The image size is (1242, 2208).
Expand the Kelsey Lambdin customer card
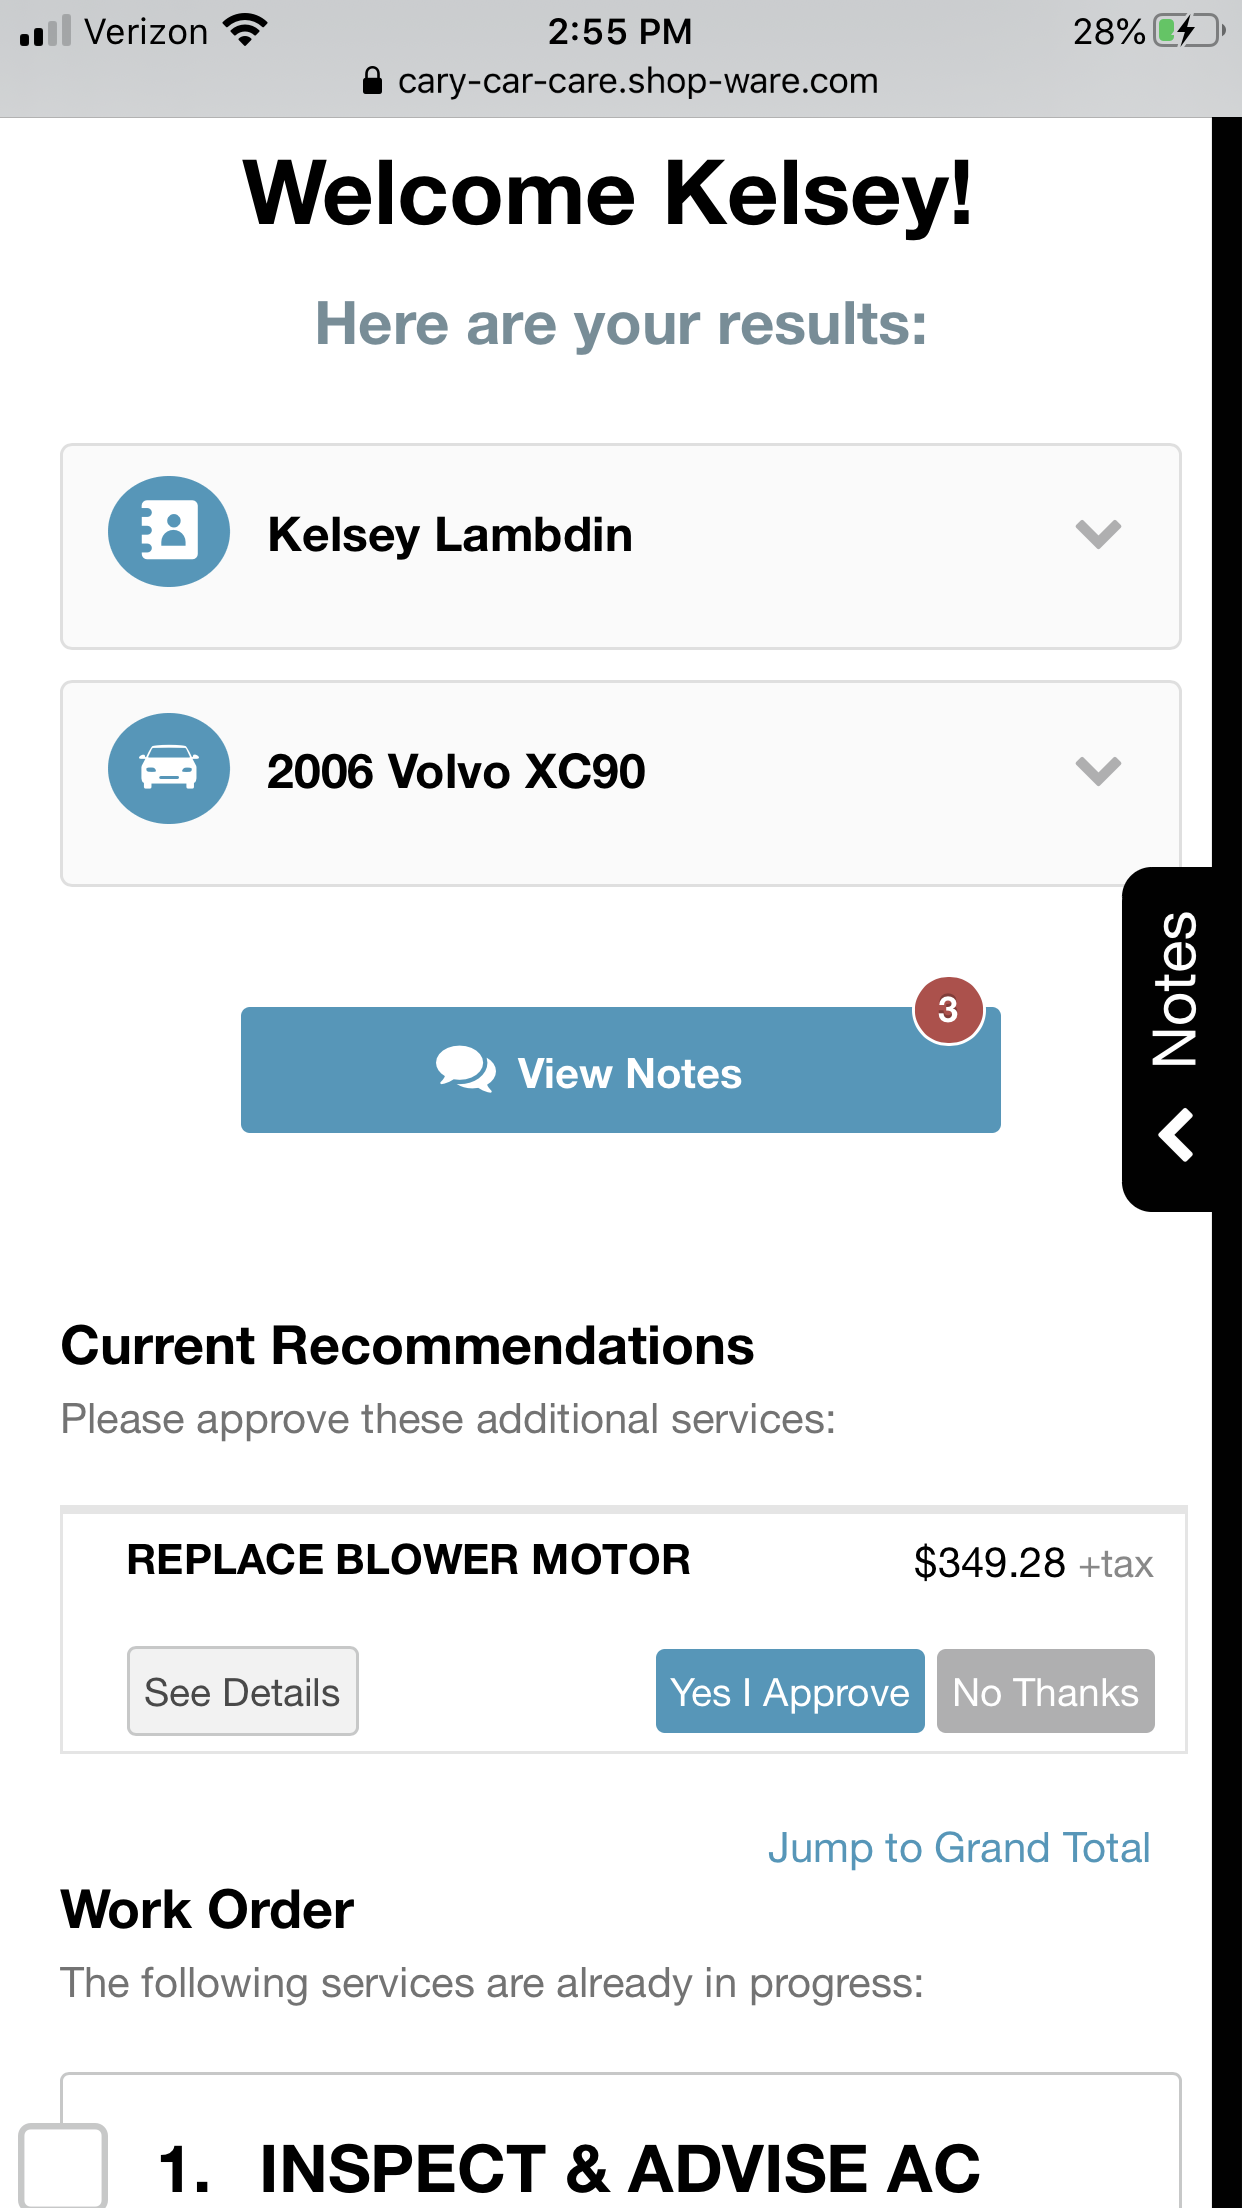[1097, 534]
